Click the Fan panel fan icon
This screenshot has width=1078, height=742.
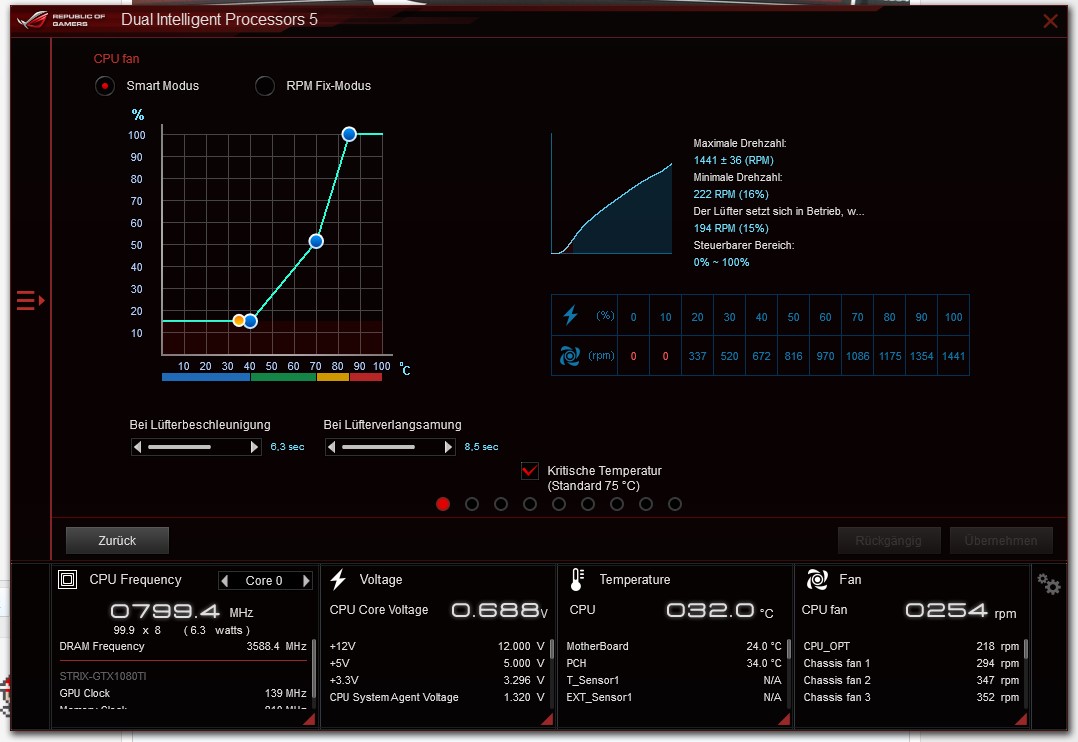tap(817, 580)
